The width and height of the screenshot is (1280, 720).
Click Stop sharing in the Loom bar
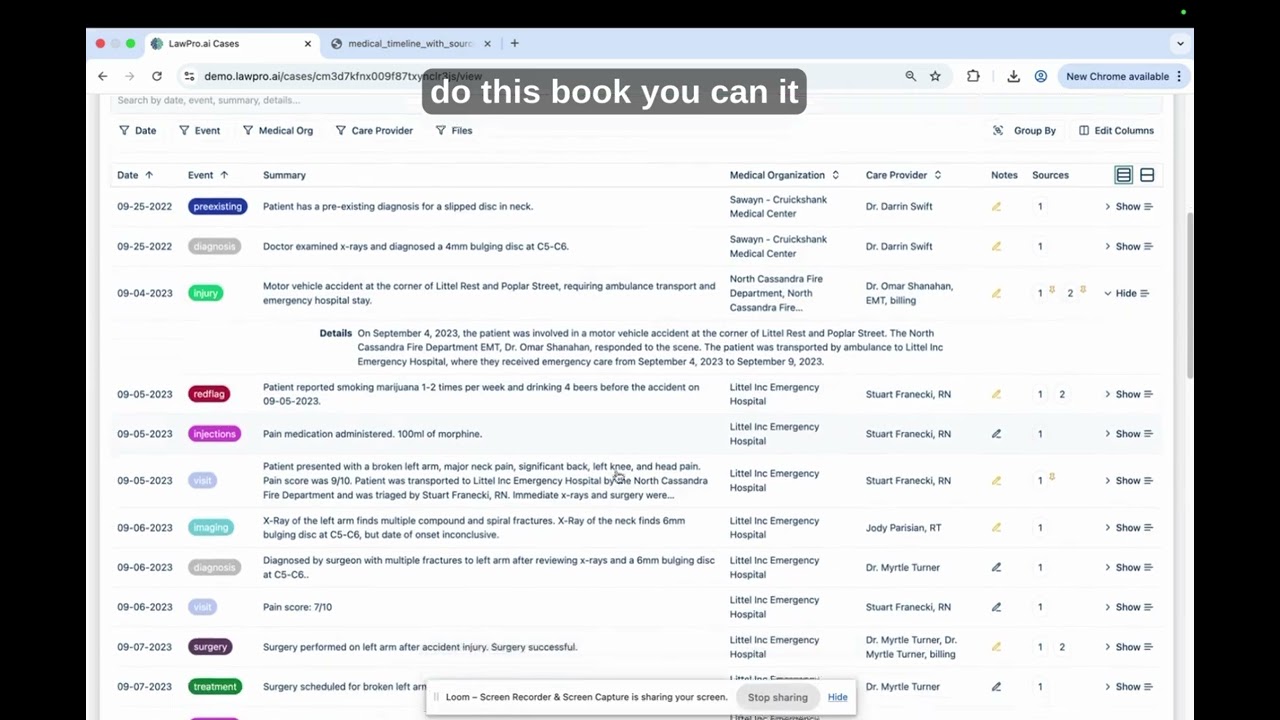coord(777,697)
